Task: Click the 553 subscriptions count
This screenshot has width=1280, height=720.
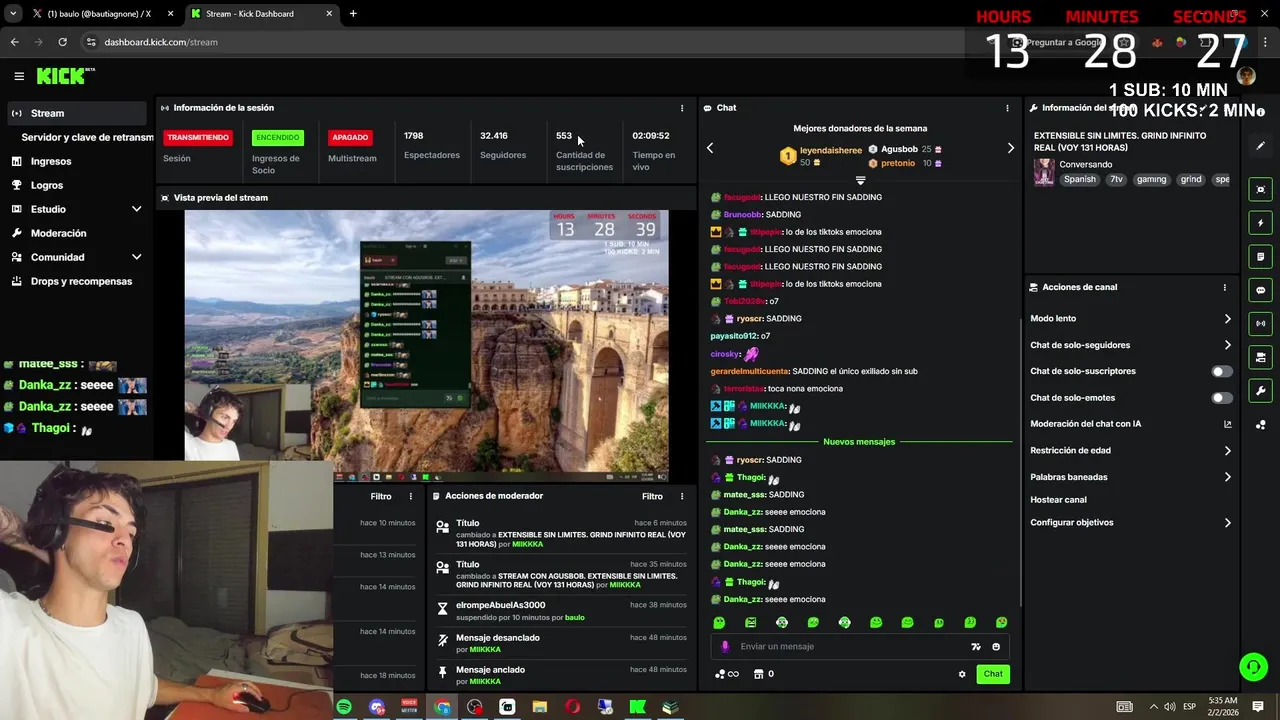Action: click(564, 136)
